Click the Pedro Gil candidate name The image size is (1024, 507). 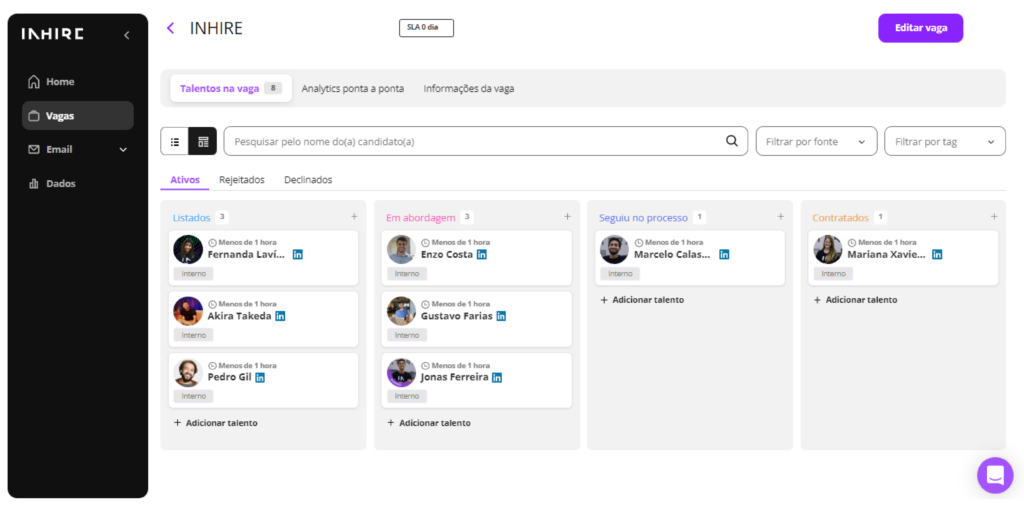tap(229, 378)
